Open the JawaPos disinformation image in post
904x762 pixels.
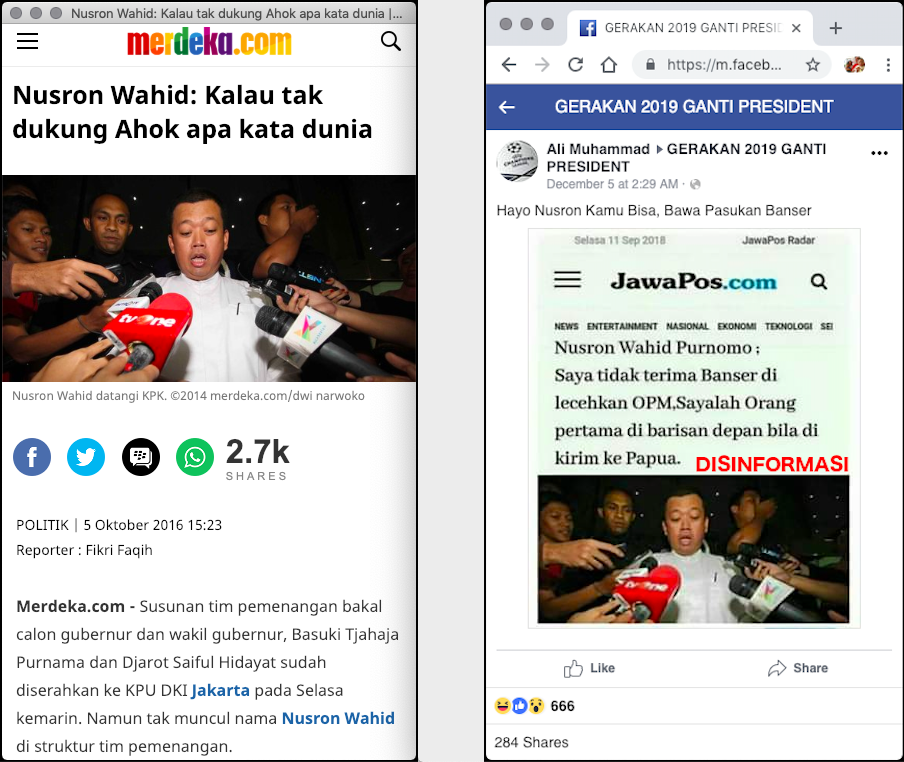[694, 428]
